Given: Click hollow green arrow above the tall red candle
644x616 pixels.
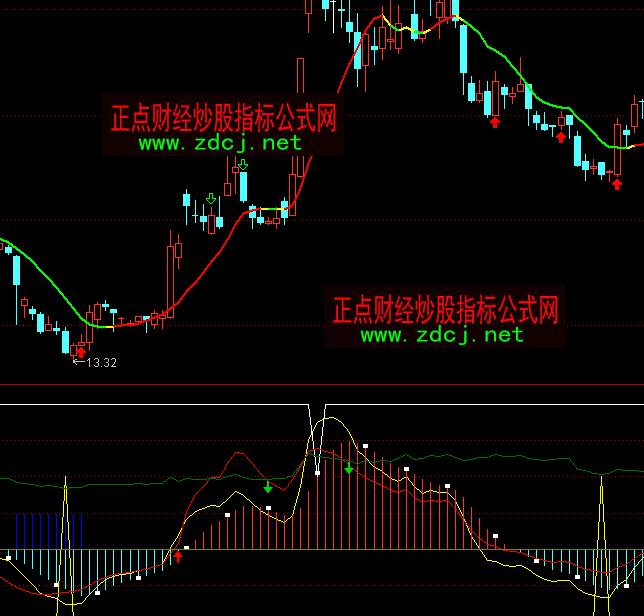Looking at the screenshot, I should [242, 165].
